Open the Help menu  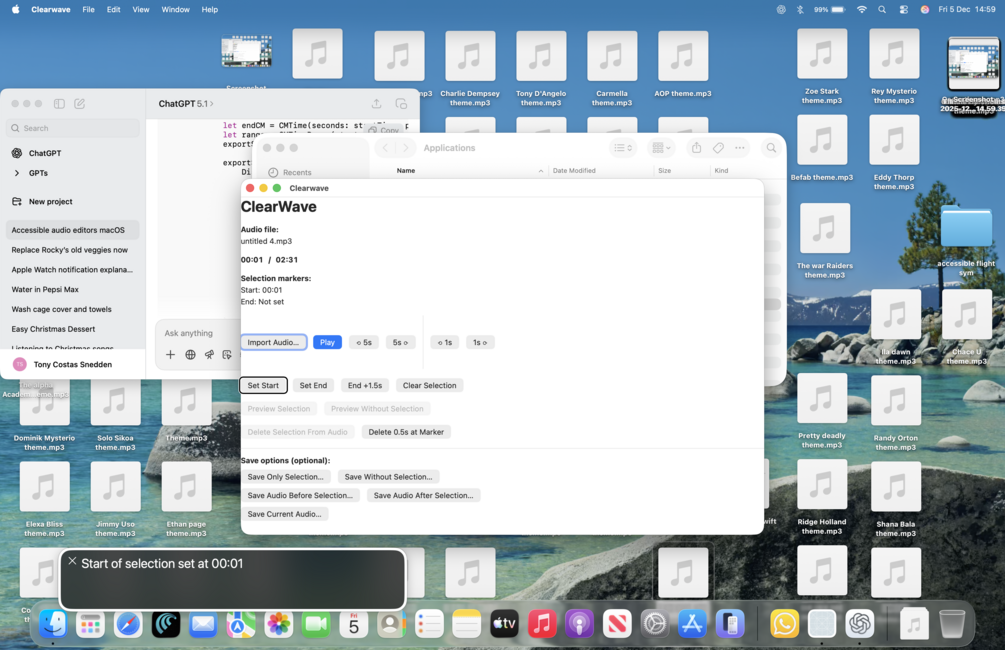tap(210, 10)
